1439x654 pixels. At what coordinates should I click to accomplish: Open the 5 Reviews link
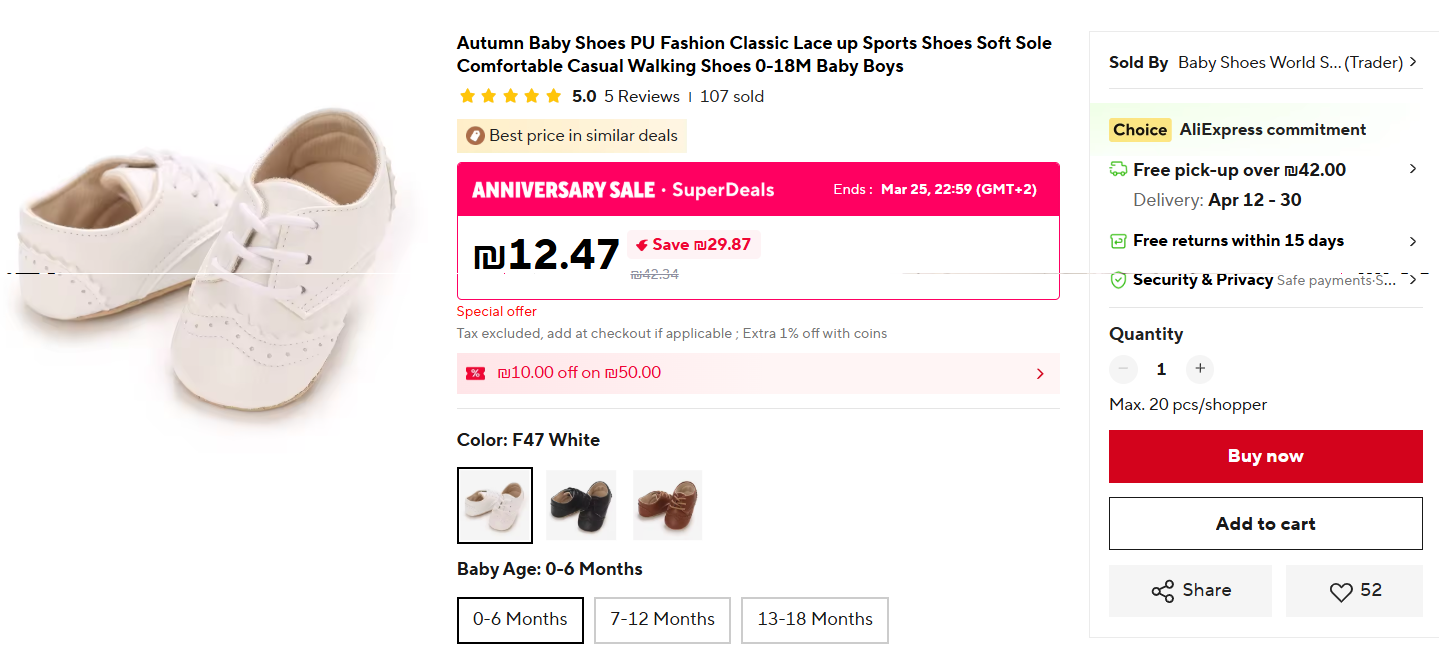coord(641,97)
